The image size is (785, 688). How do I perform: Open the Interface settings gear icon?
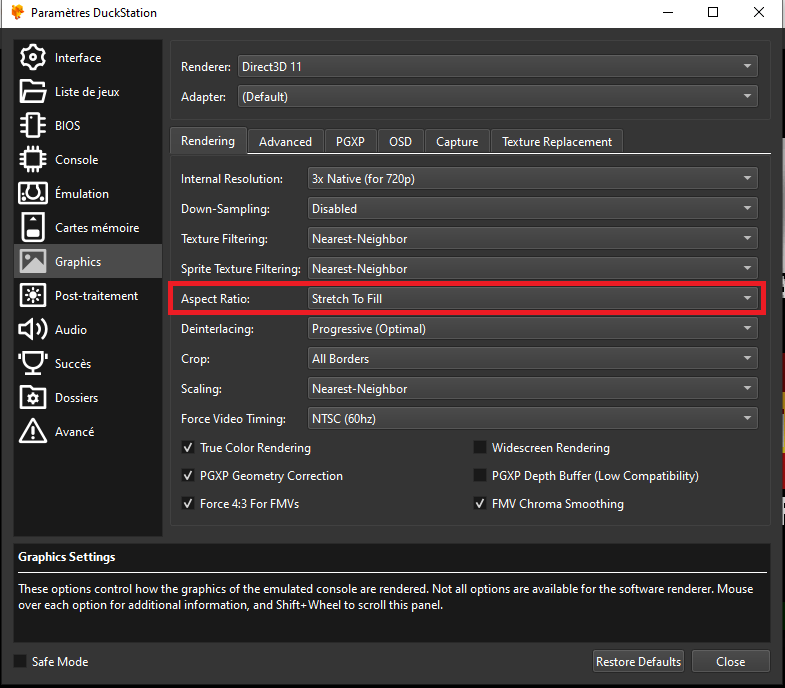(x=33, y=58)
